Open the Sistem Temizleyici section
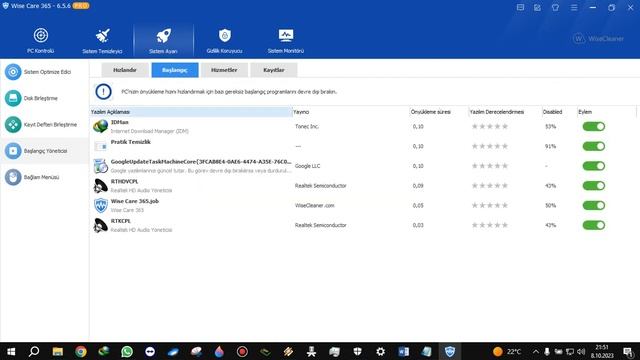The image size is (640, 360). 102,40
